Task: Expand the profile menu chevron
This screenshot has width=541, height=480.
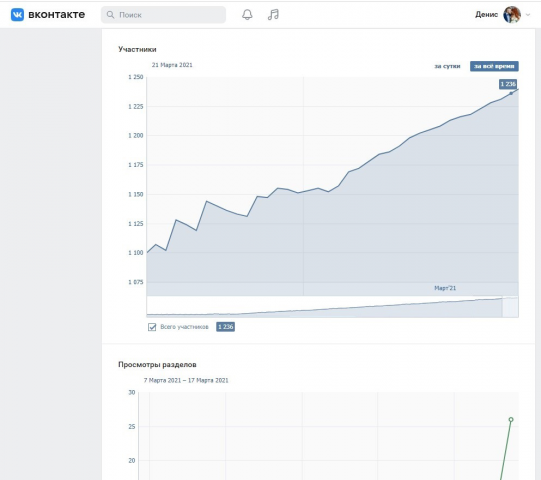Action: coord(528,14)
